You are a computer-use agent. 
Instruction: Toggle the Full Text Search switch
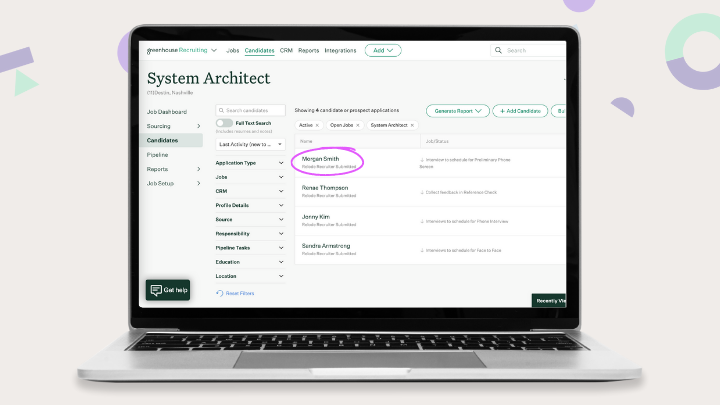coord(224,123)
